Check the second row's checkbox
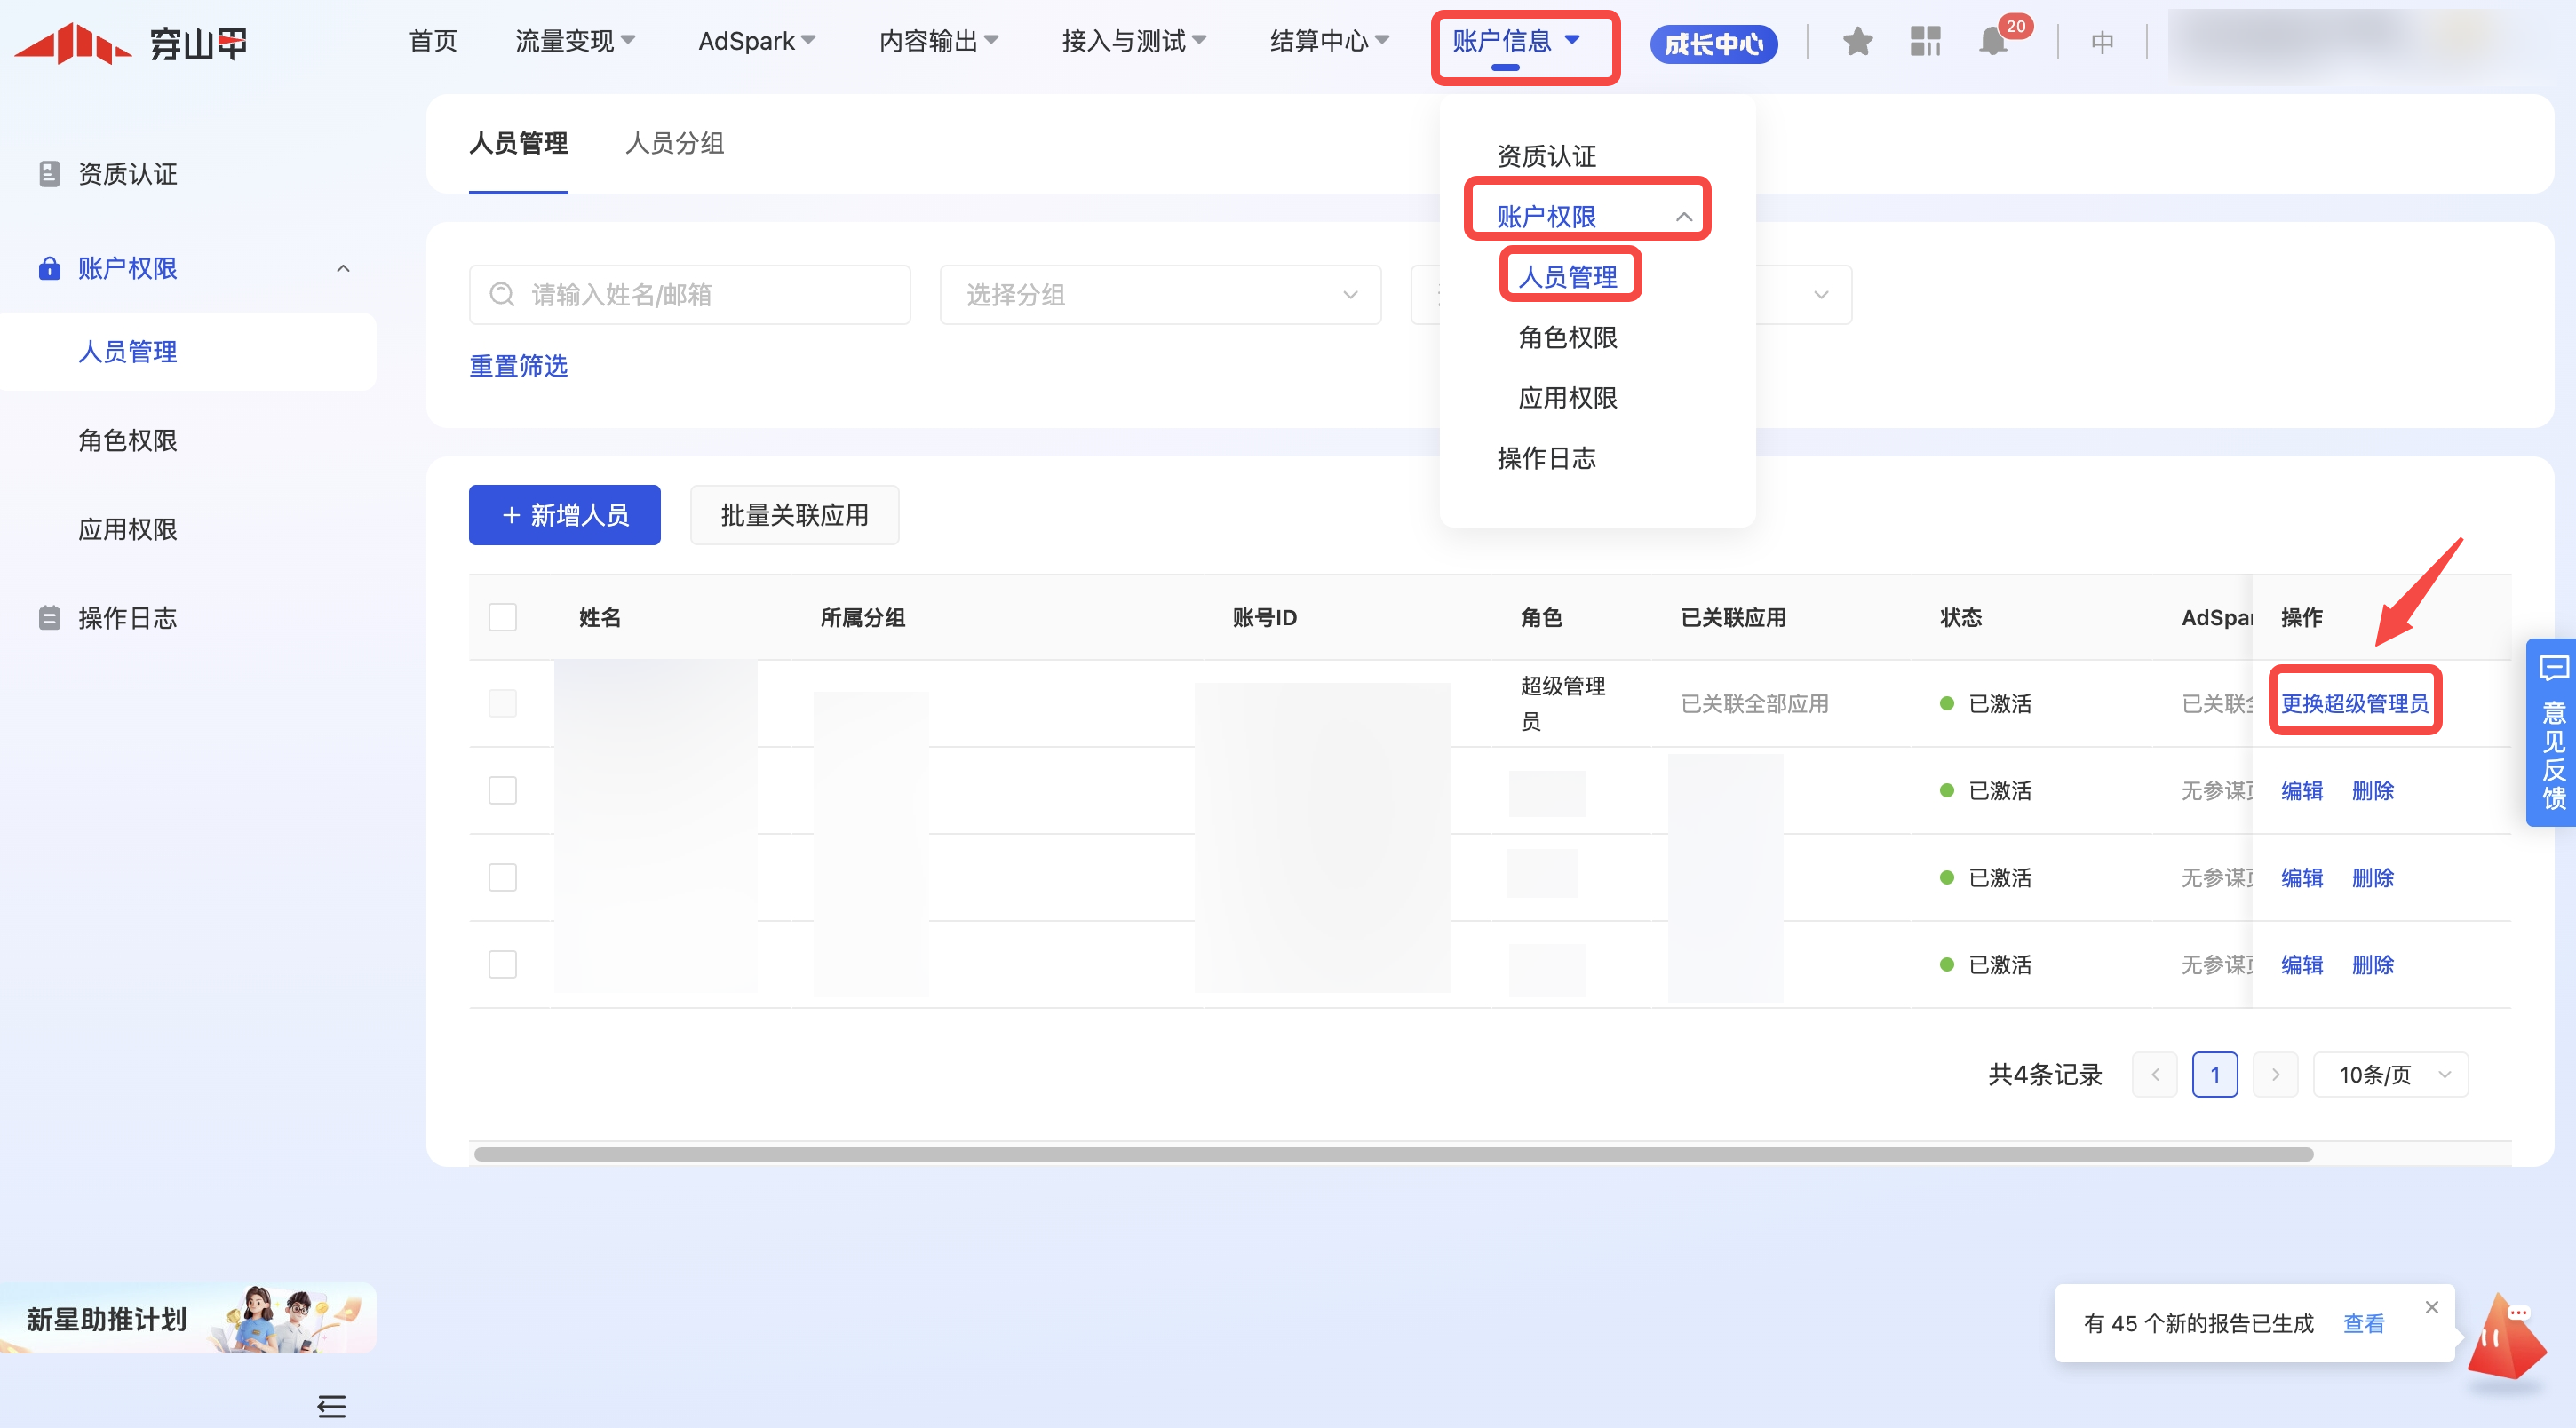This screenshot has height=1428, width=2576. pyautogui.click(x=502, y=790)
